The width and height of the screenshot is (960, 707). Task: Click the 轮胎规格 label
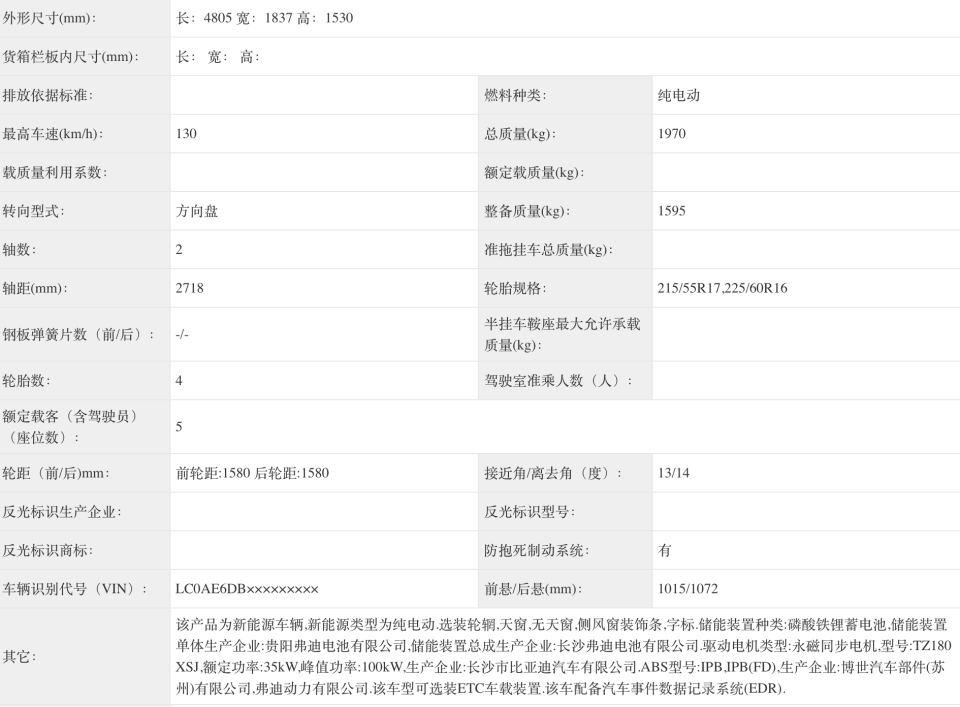pos(515,288)
